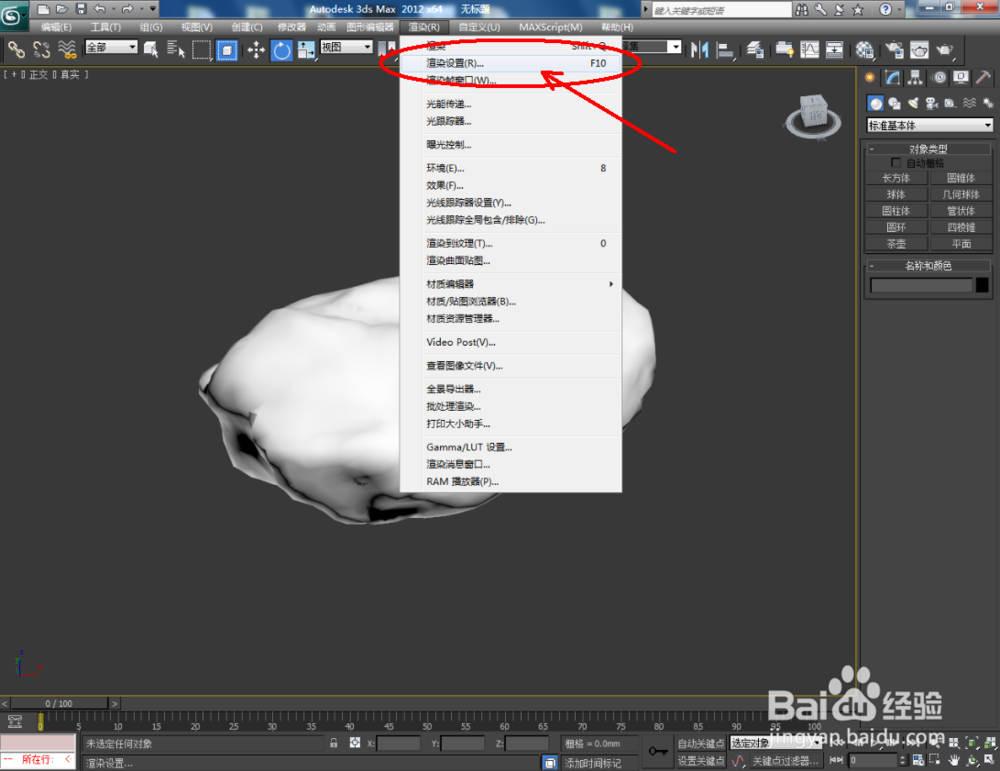Choose 渲染设置(R)... menu entry
The height and width of the screenshot is (771, 1000).
(511, 63)
